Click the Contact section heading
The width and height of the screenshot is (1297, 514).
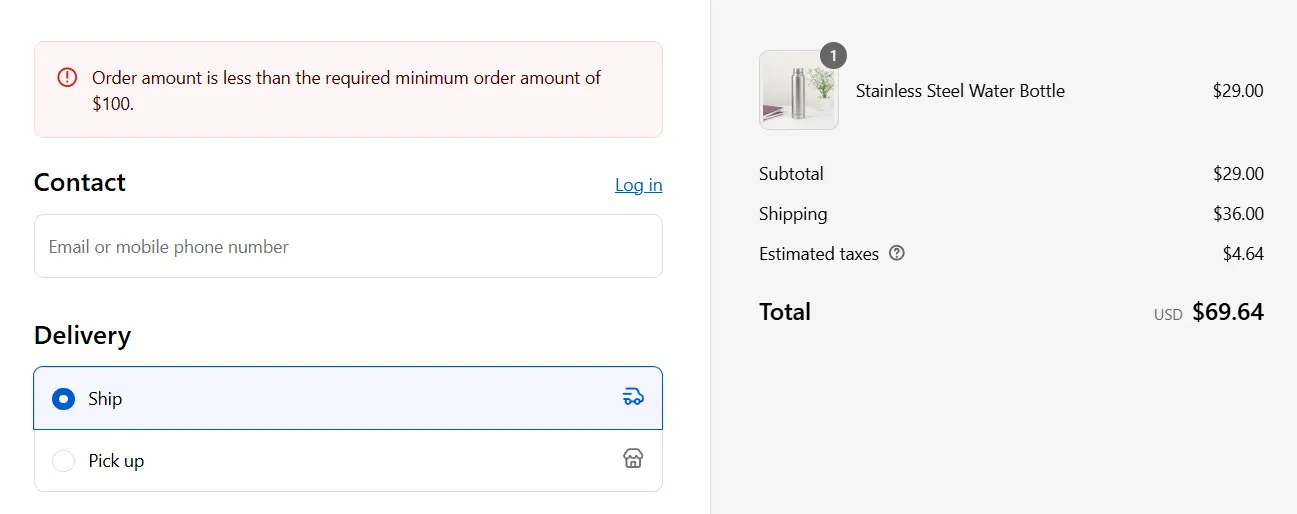[x=80, y=183]
